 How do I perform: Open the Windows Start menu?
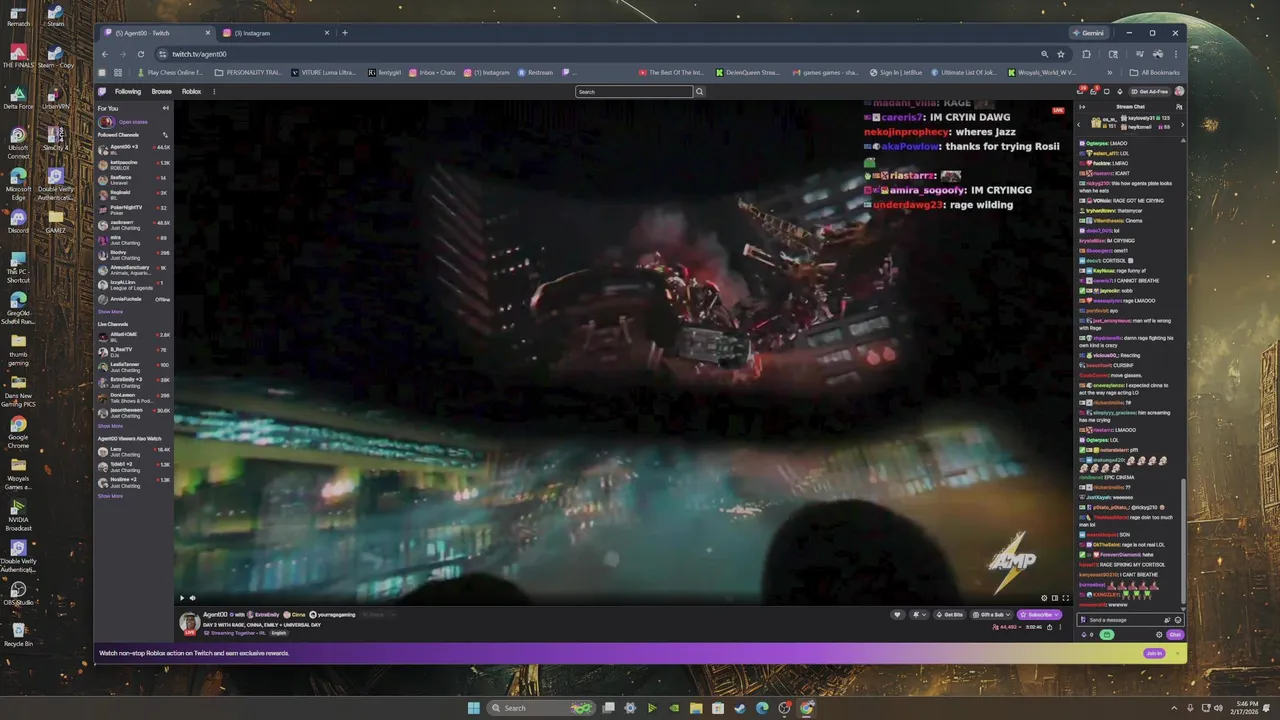pyautogui.click(x=473, y=708)
